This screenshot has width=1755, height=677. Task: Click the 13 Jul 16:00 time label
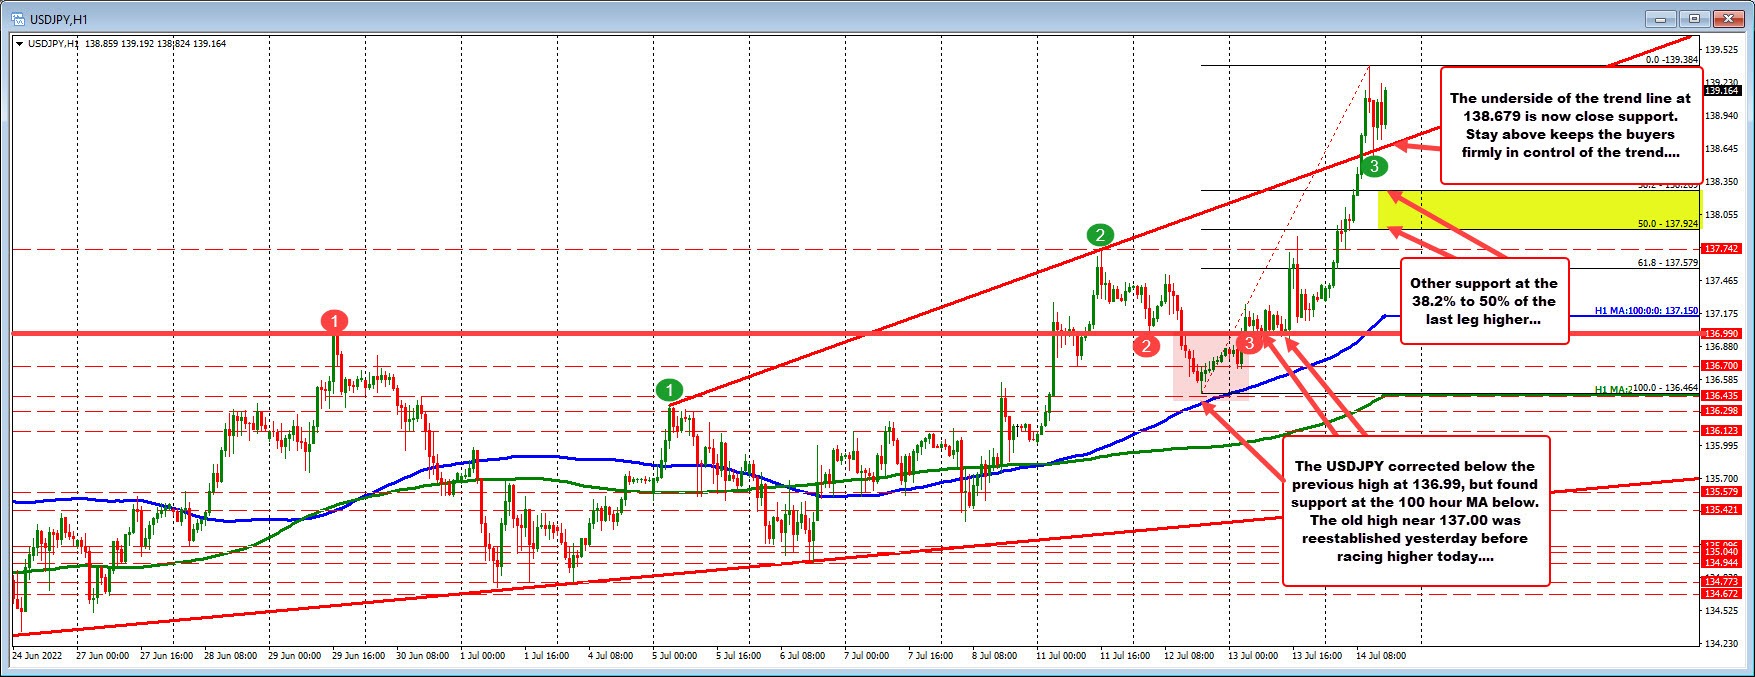pyautogui.click(x=1317, y=656)
